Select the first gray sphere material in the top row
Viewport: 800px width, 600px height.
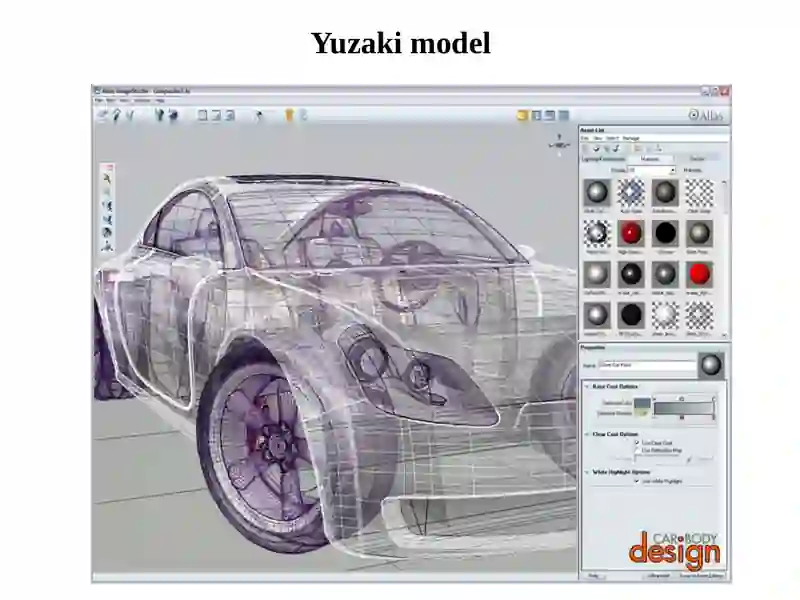596,192
